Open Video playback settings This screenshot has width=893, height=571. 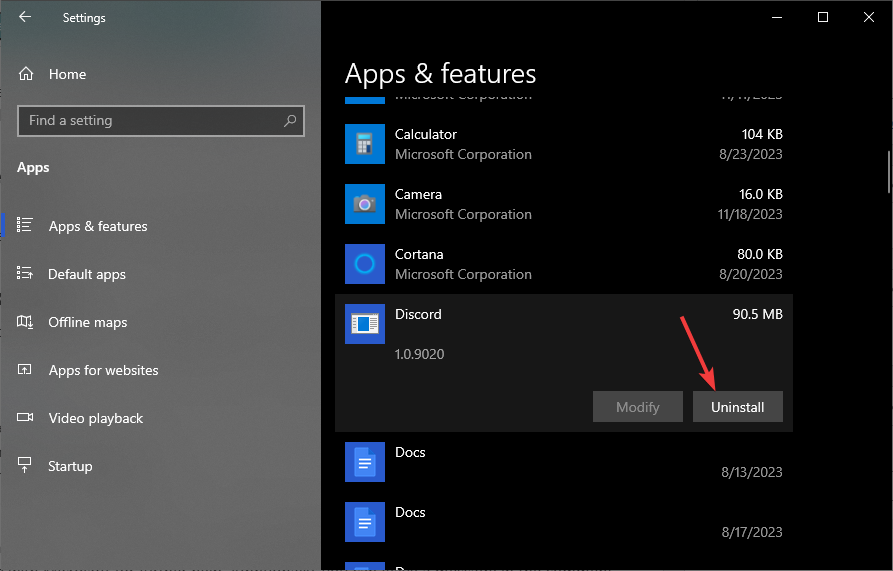pos(95,418)
